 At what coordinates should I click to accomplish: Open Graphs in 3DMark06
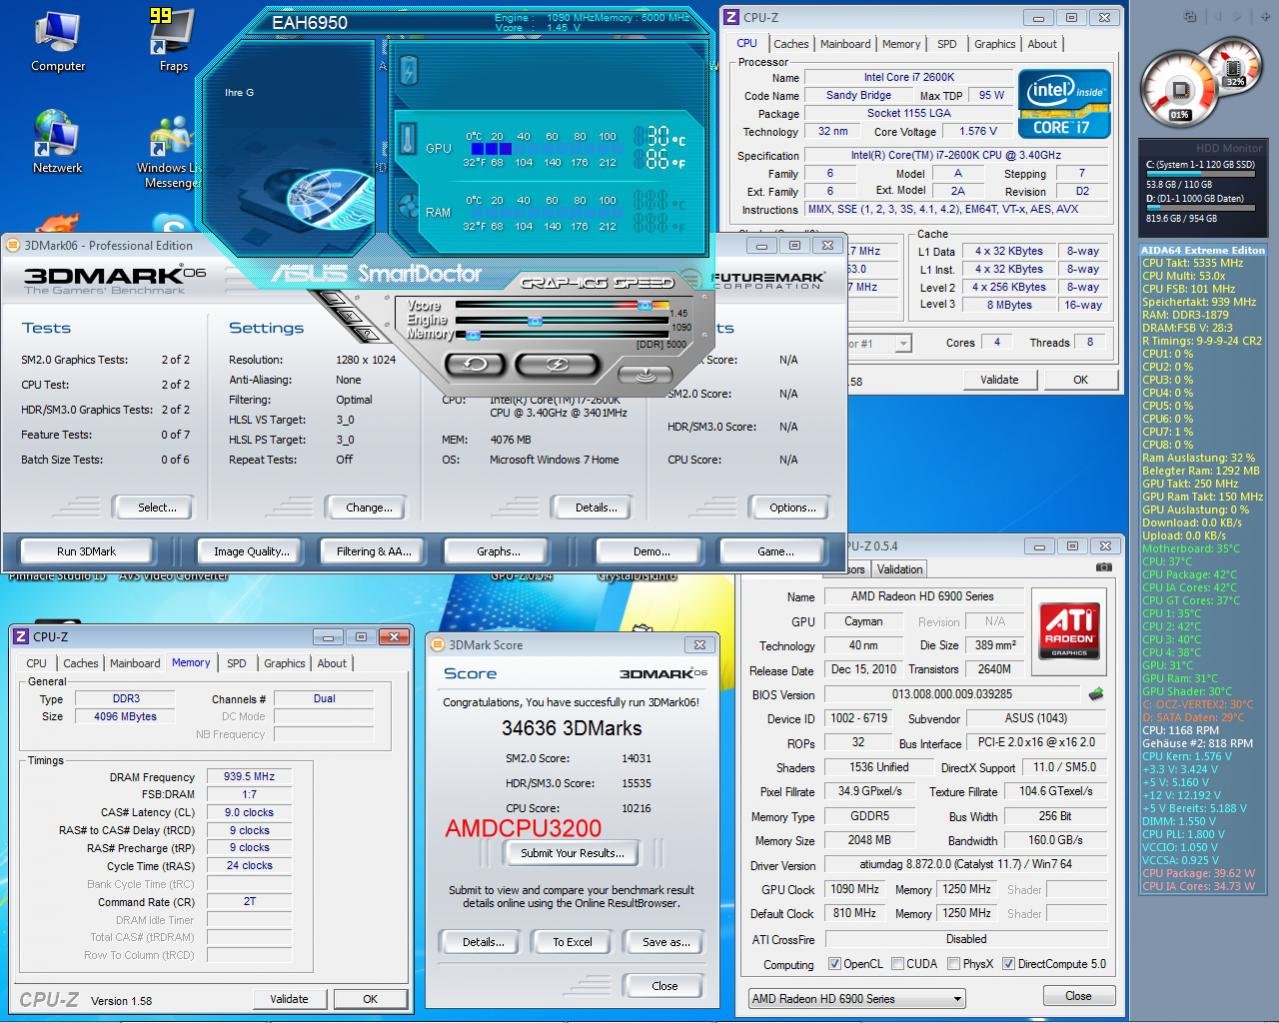click(x=498, y=551)
